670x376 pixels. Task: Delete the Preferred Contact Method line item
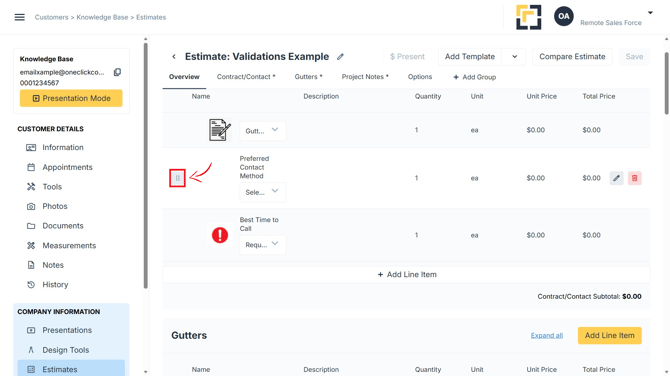[x=635, y=178]
